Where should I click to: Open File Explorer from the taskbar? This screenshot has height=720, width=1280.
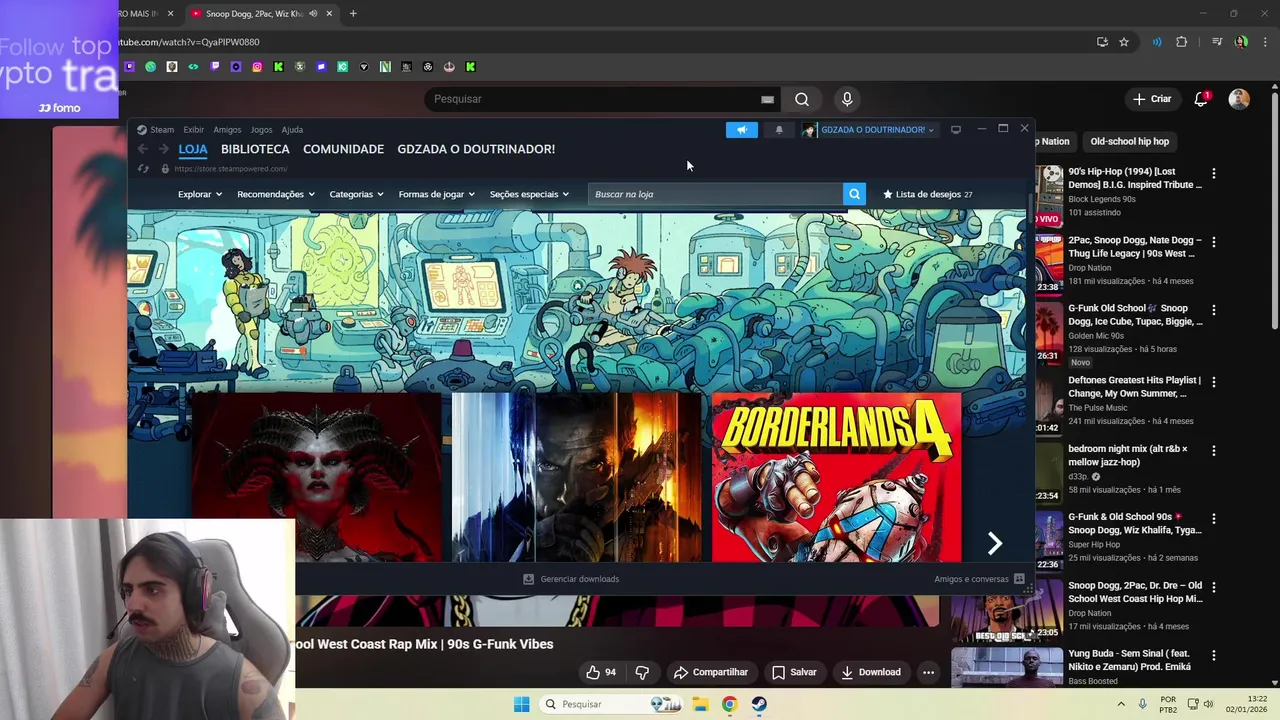pyautogui.click(x=700, y=704)
